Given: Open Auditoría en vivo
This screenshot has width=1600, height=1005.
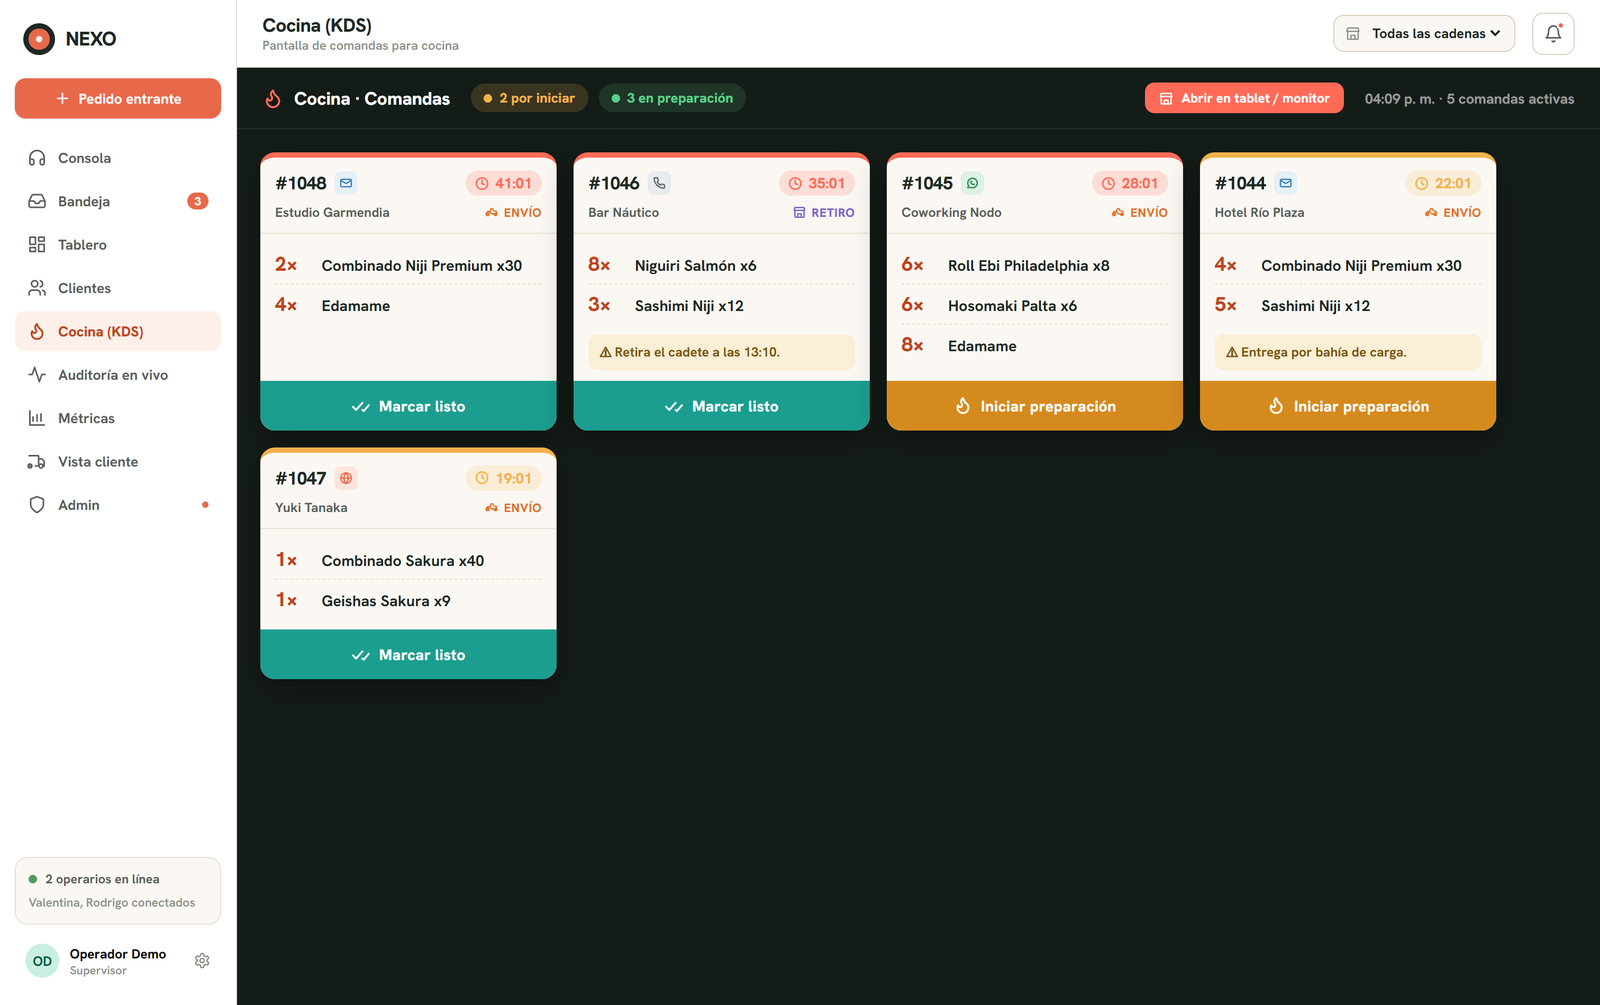Looking at the screenshot, I should 118,375.
